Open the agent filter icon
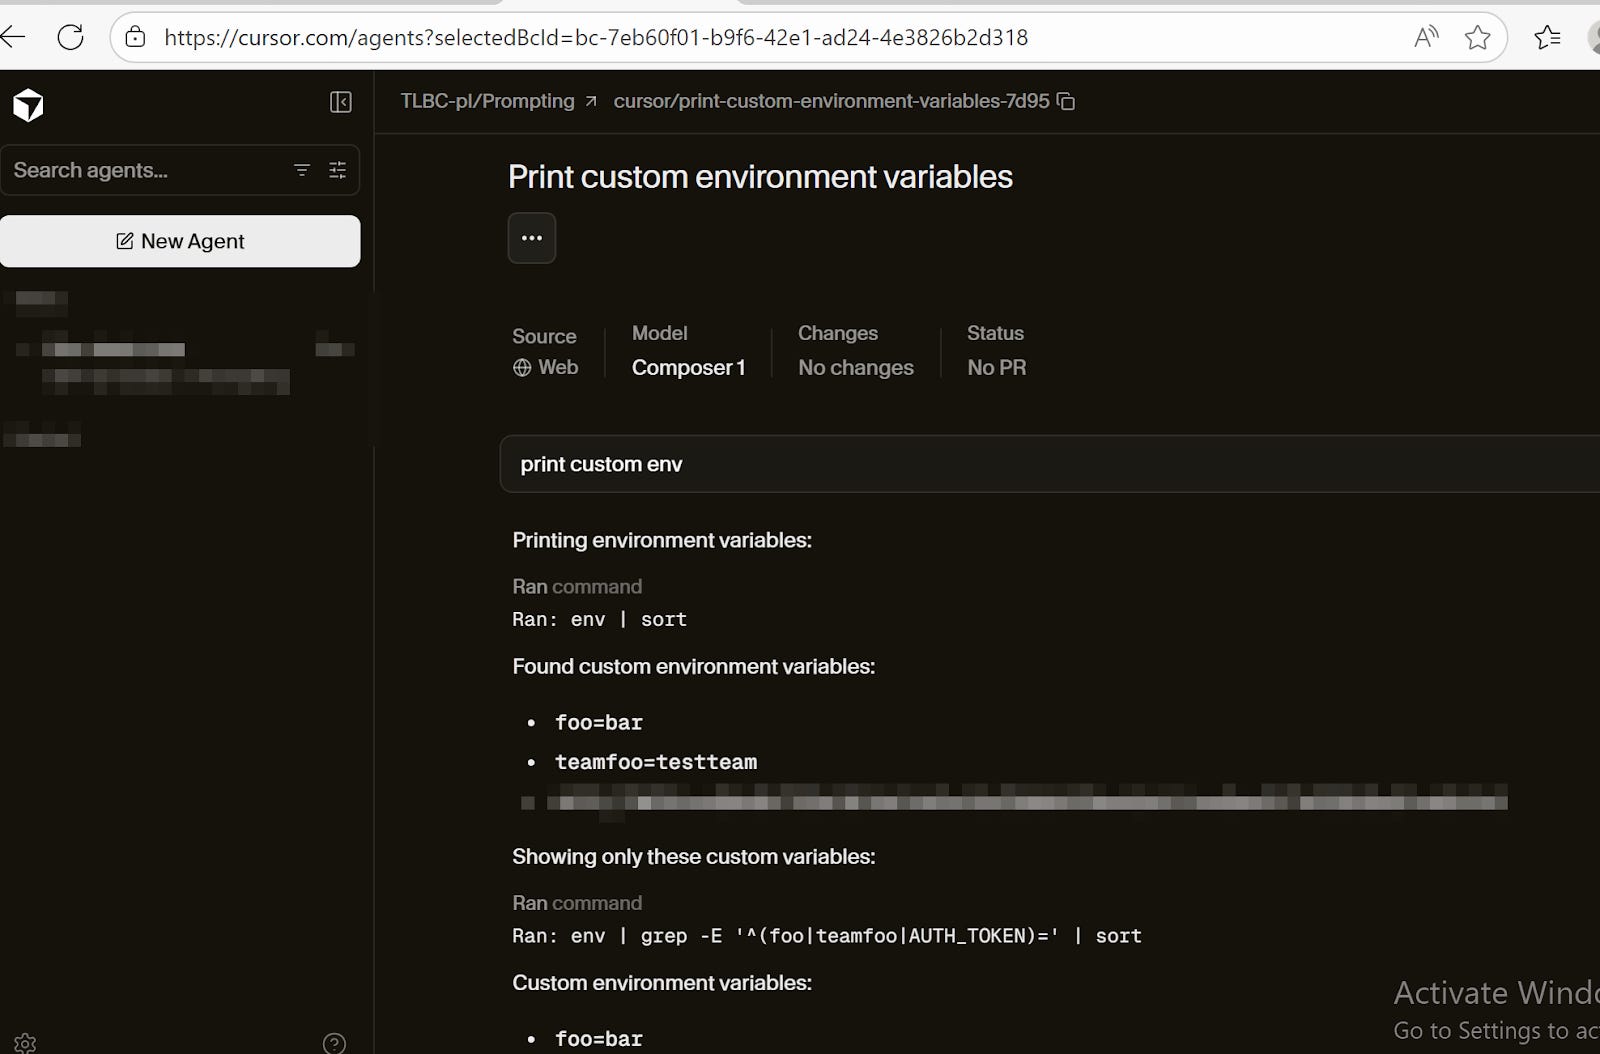The image size is (1600, 1054). (x=302, y=170)
